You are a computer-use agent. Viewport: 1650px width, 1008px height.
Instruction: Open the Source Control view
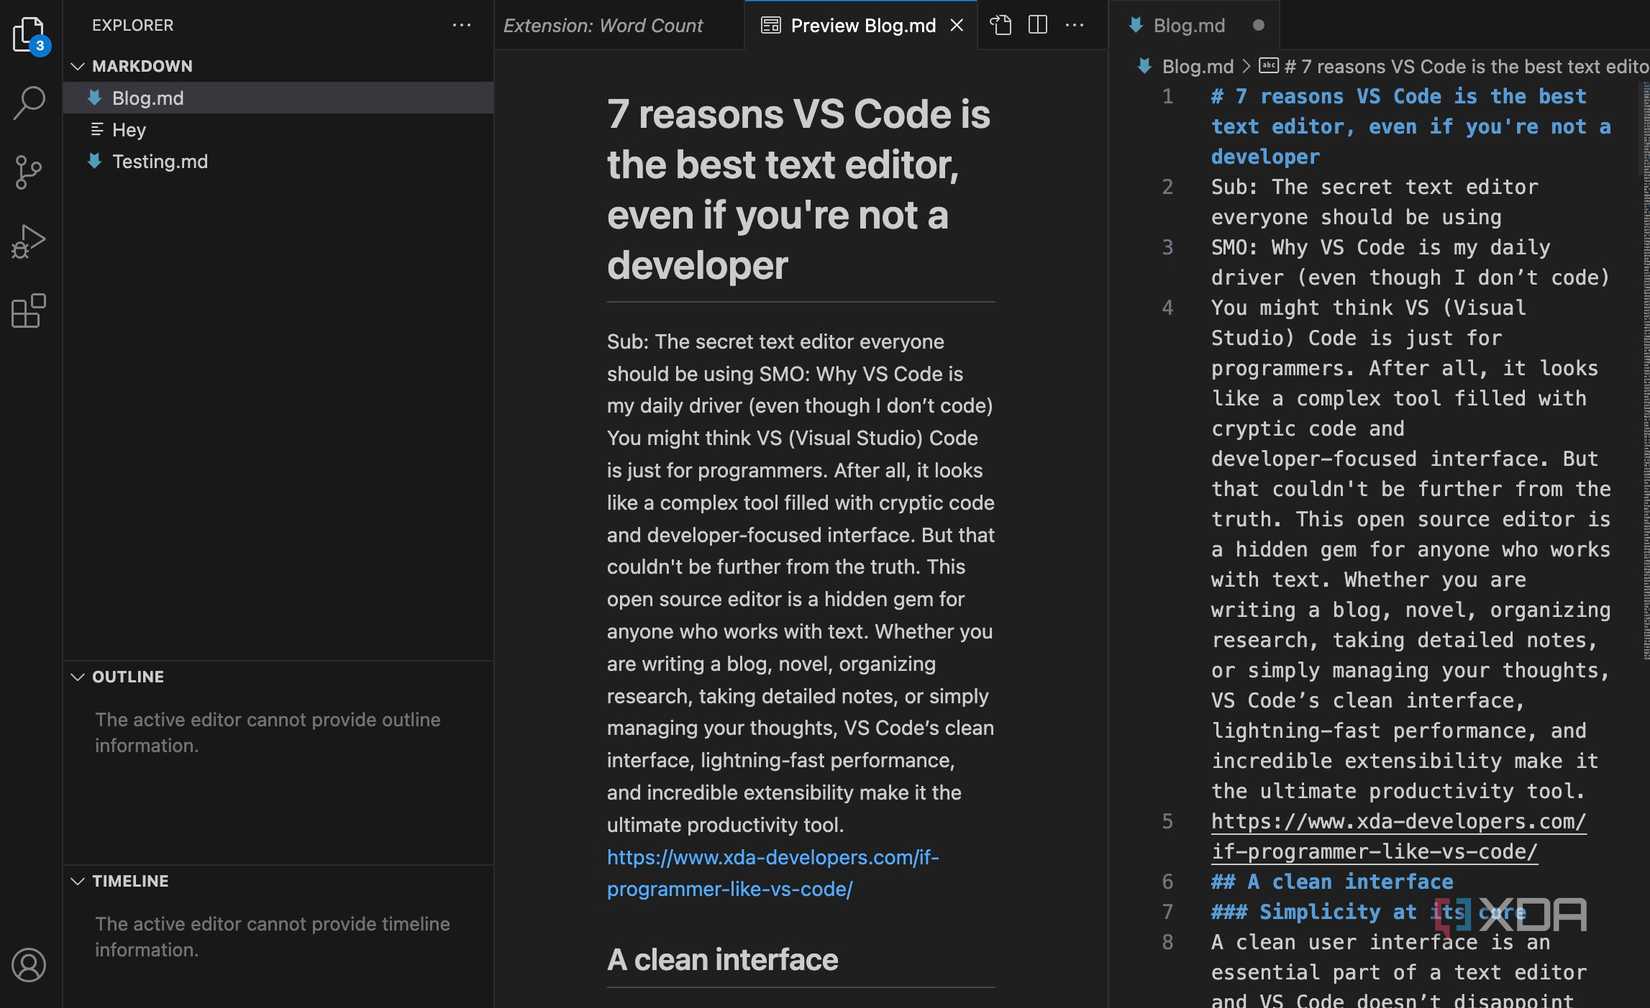click(29, 172)
